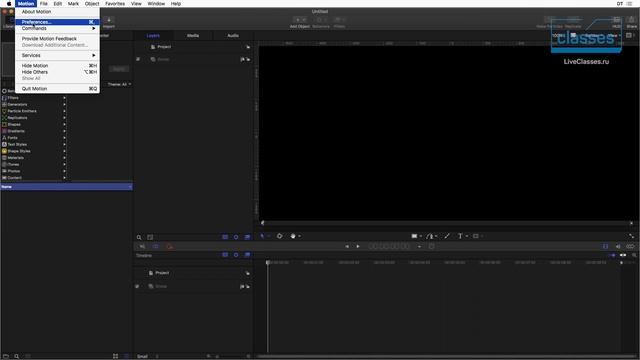Toggle the record animation button
The width and height of the screenshot is (640, 360).
(170, 247)
